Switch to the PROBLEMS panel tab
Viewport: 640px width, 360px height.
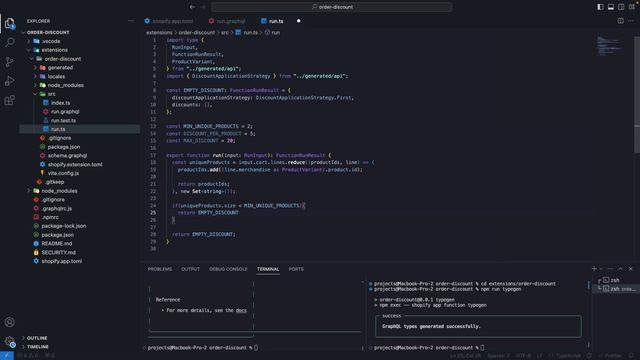tap(160, 269)
